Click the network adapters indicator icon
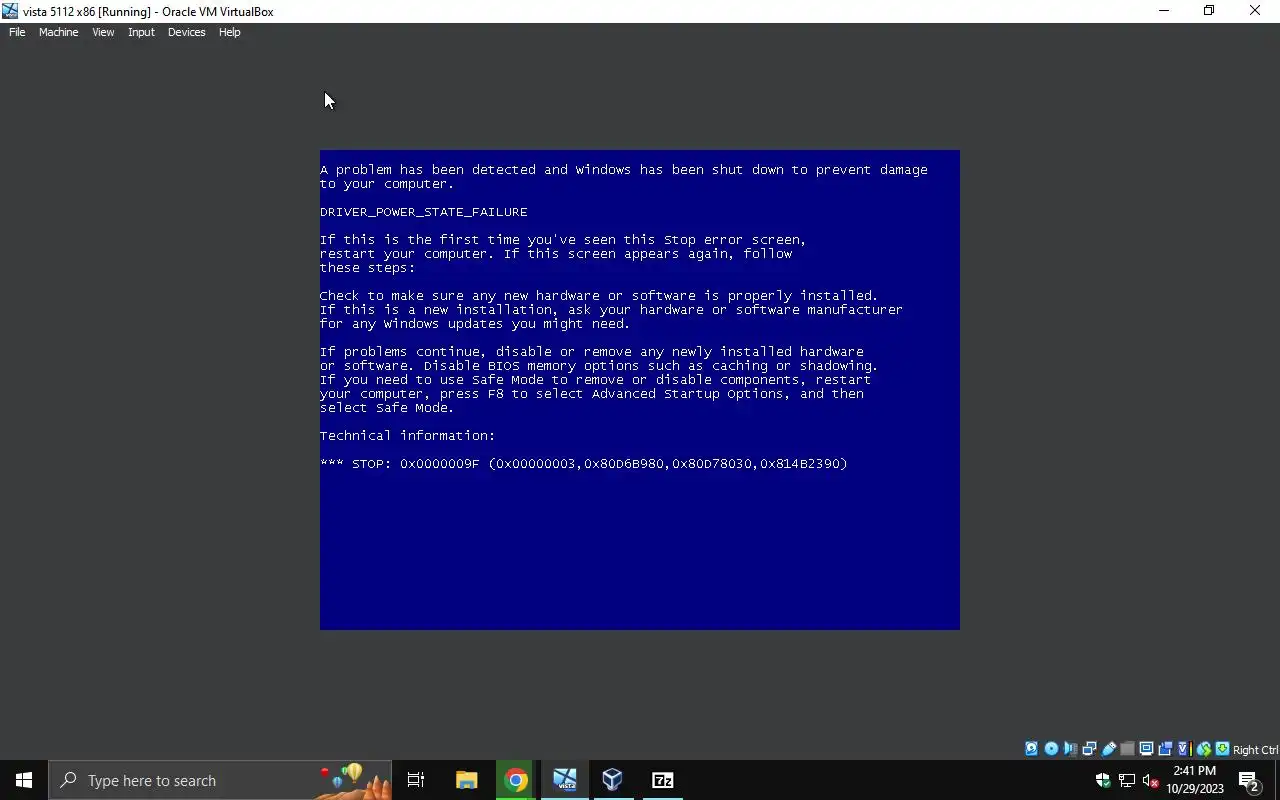The image size is (1280, 800). tap(1089, 749)
